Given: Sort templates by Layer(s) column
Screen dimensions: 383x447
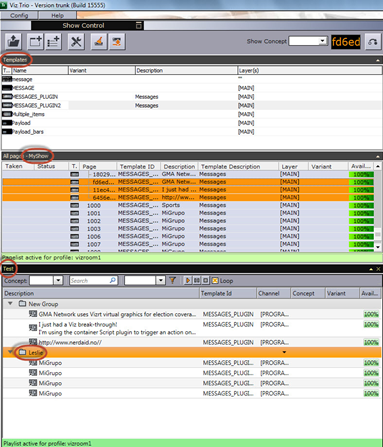Looking at the screenshot, I should [x=310, y=70].
